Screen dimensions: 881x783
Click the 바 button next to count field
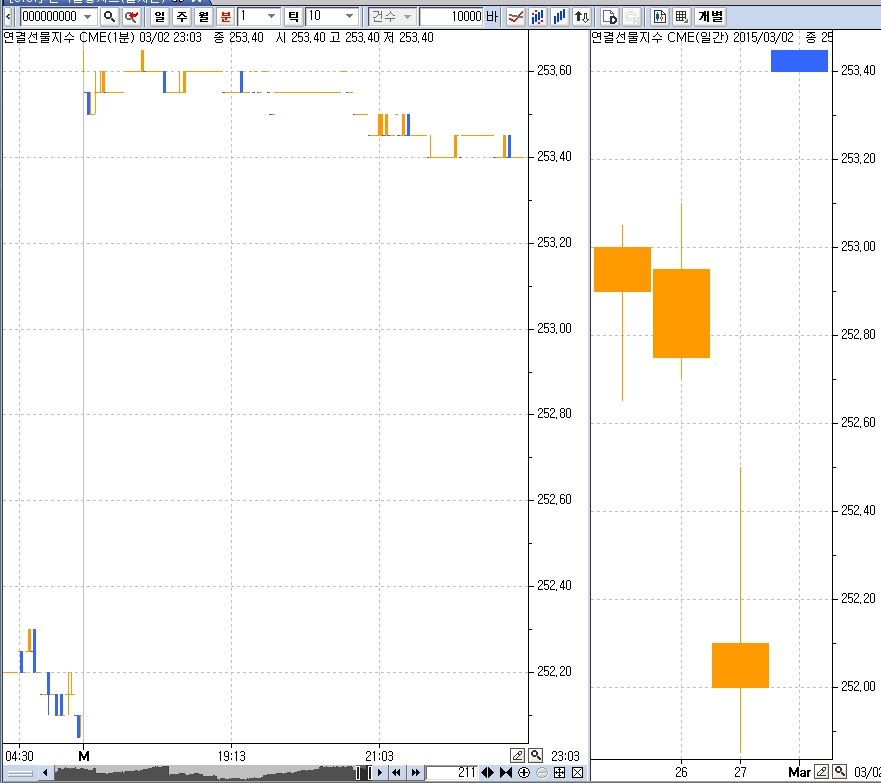(491, 17)
